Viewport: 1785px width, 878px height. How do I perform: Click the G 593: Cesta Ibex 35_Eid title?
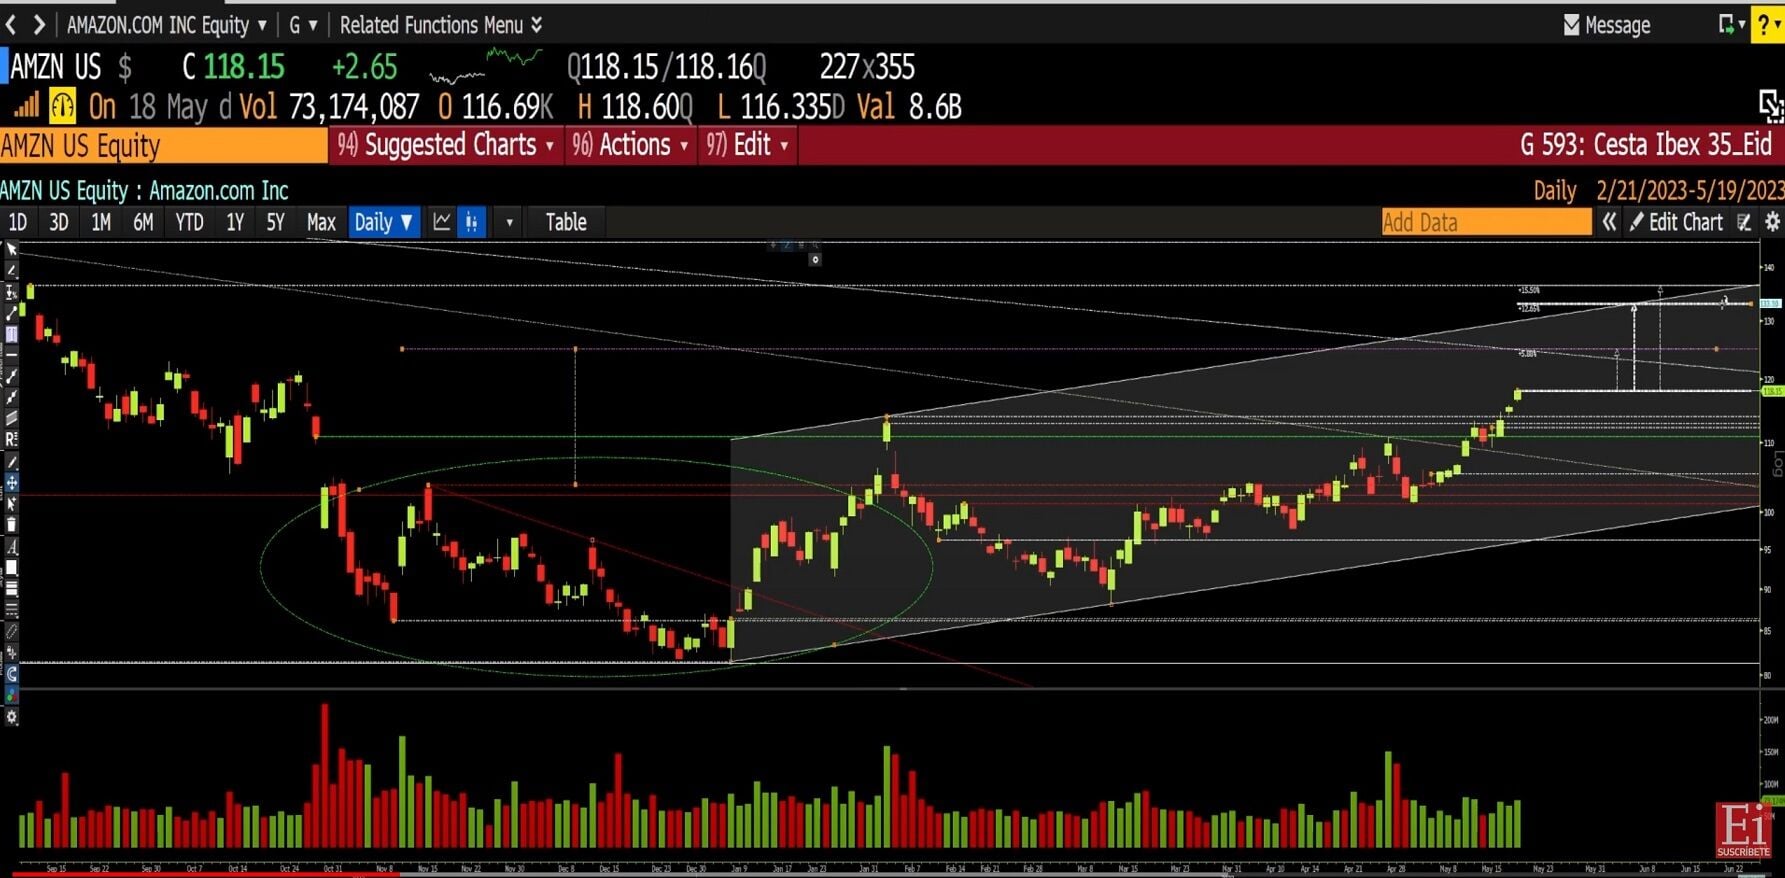1646,145
